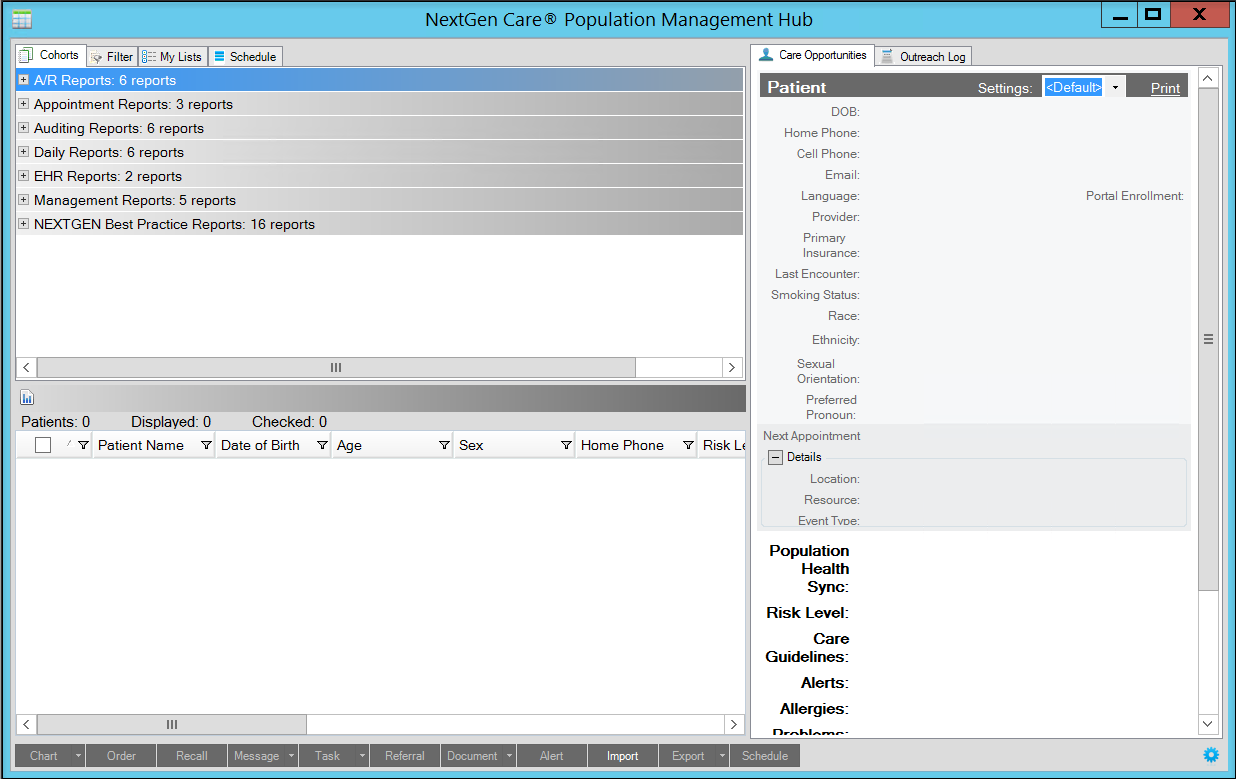Click the application icon in the title bar

pos(21,19)
